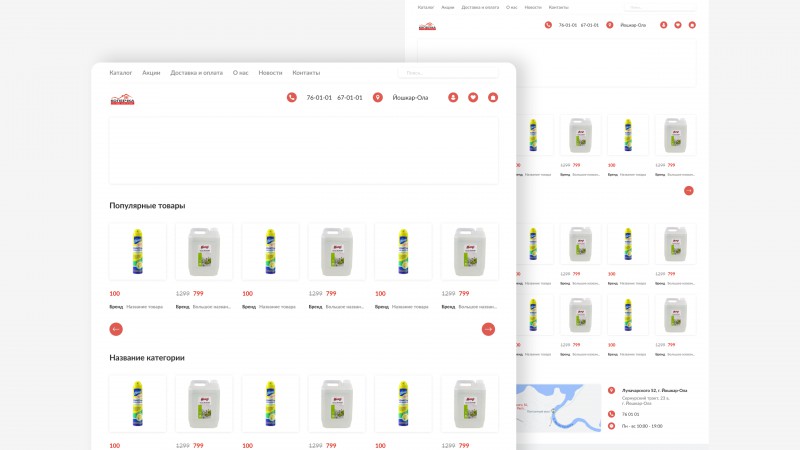Go to previous popular products with left arrow
The width and height of the screenshot is (800, 450).
[116, 329]
